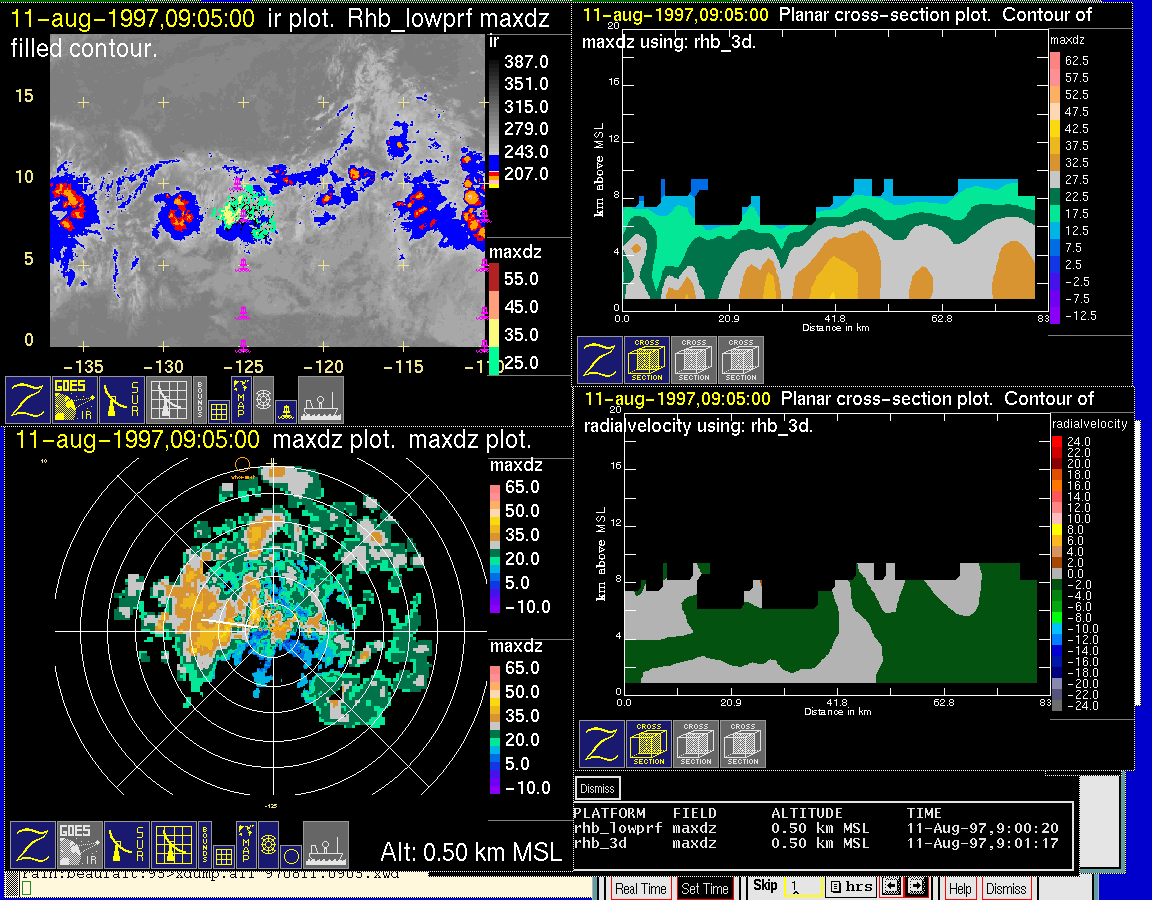Click the Help button in the time control bar
Viewport: 1152px width, 900px height.
point(960,888)
